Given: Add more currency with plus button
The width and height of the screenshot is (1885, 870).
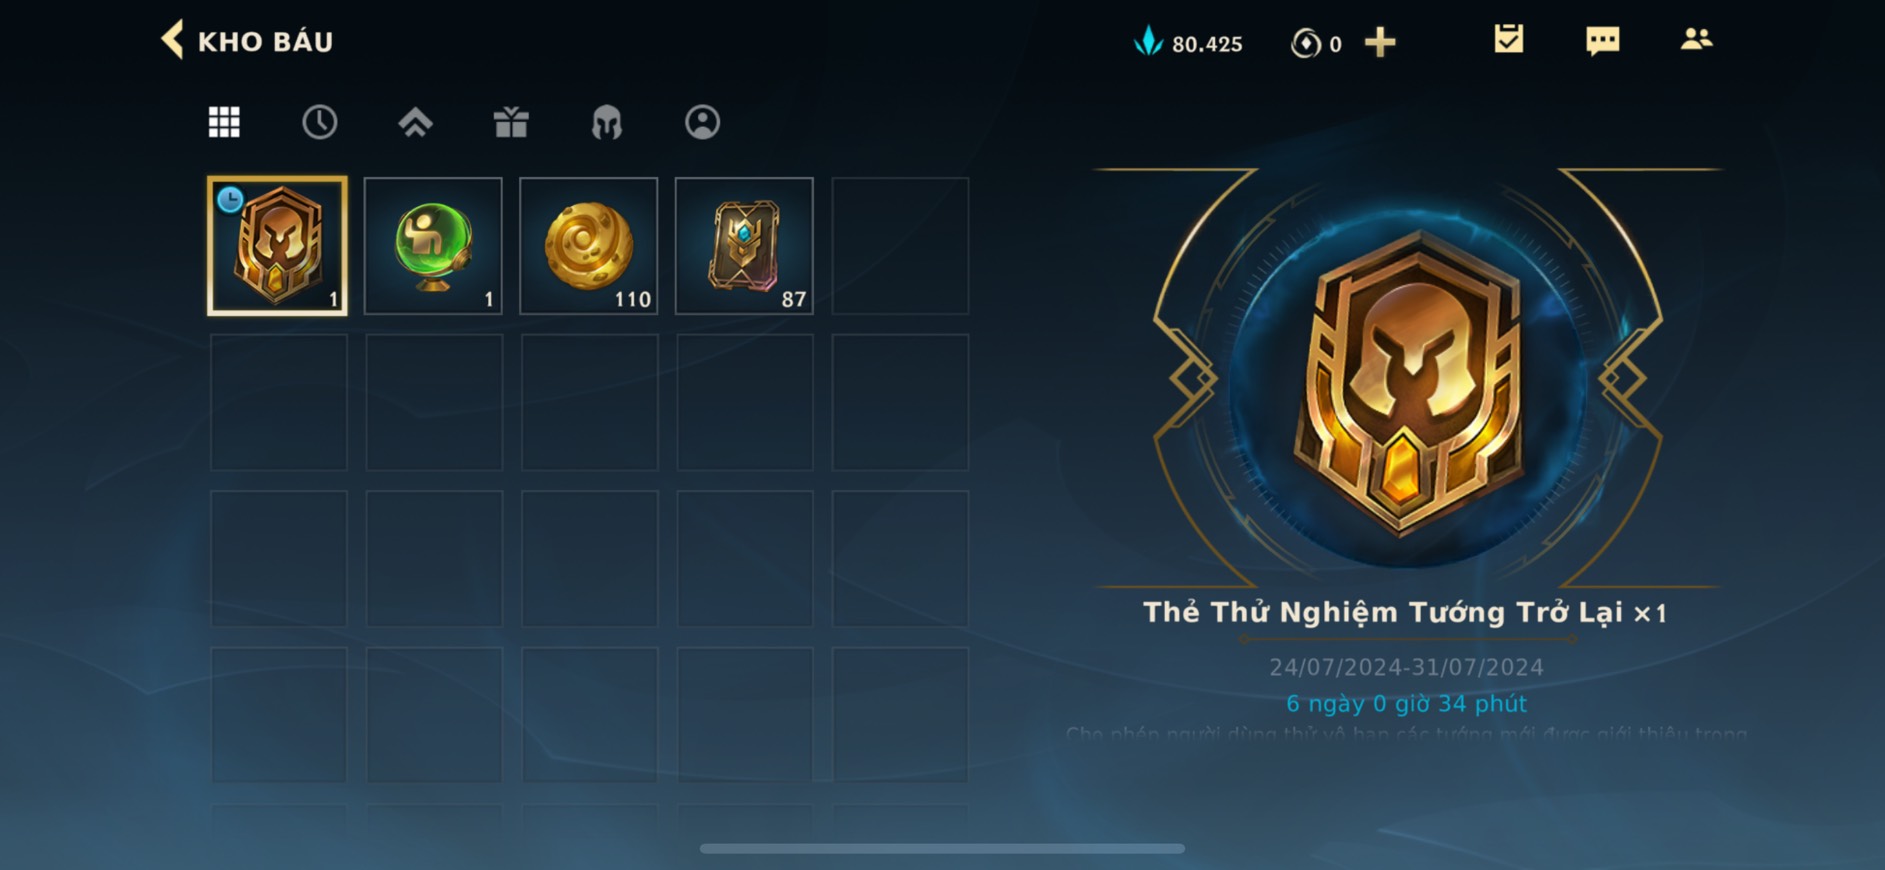Looking at the screenshot, I should tap(1380, 42).
